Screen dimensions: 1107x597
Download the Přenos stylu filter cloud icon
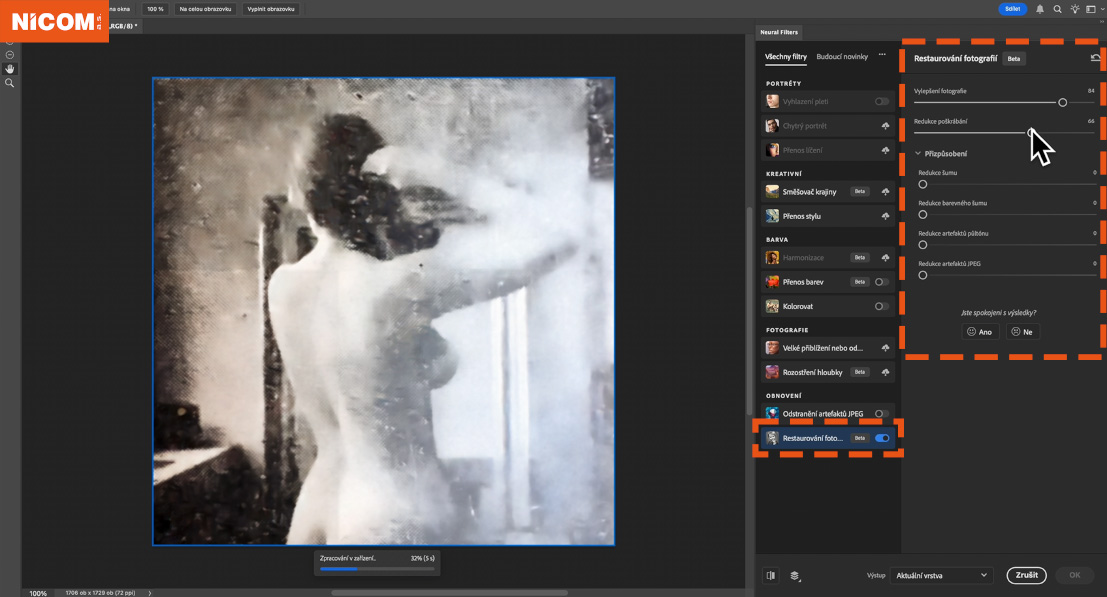885,216
